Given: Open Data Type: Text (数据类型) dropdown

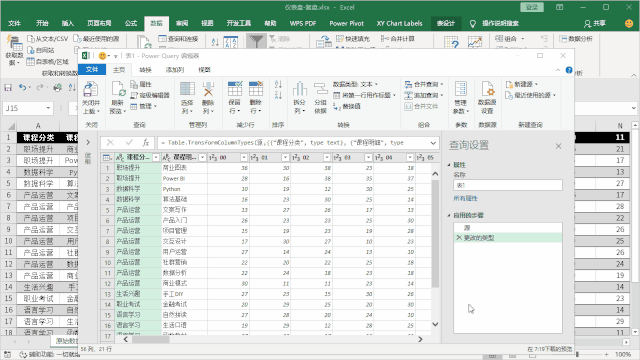Looking at the screenshot, I should pyautogui.click(x=356, y=84).
